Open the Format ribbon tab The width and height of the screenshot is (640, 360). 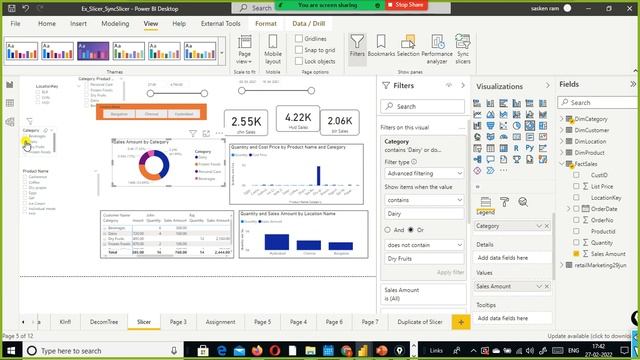tap(266, 24)
